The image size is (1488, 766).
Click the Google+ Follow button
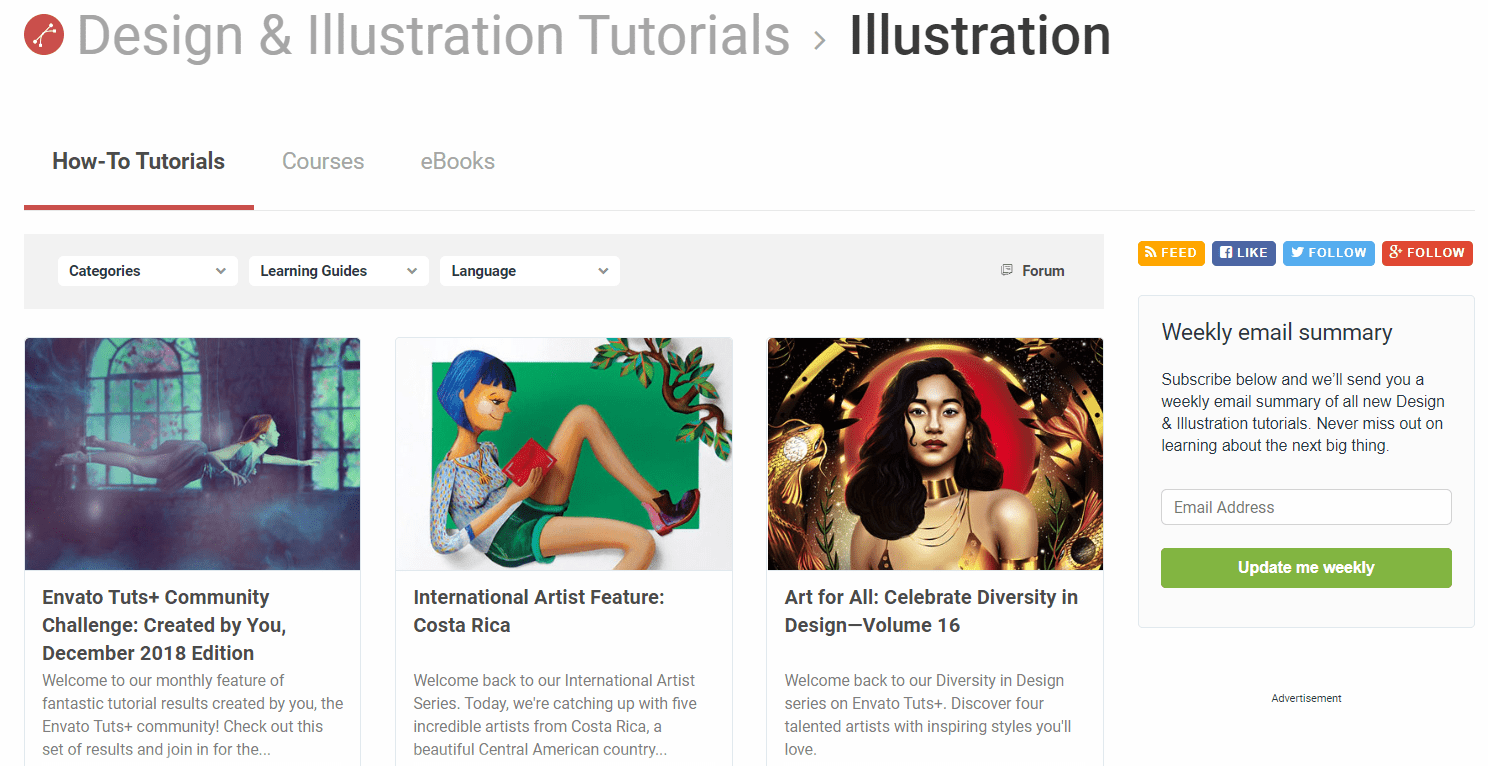coord(1427,253)
